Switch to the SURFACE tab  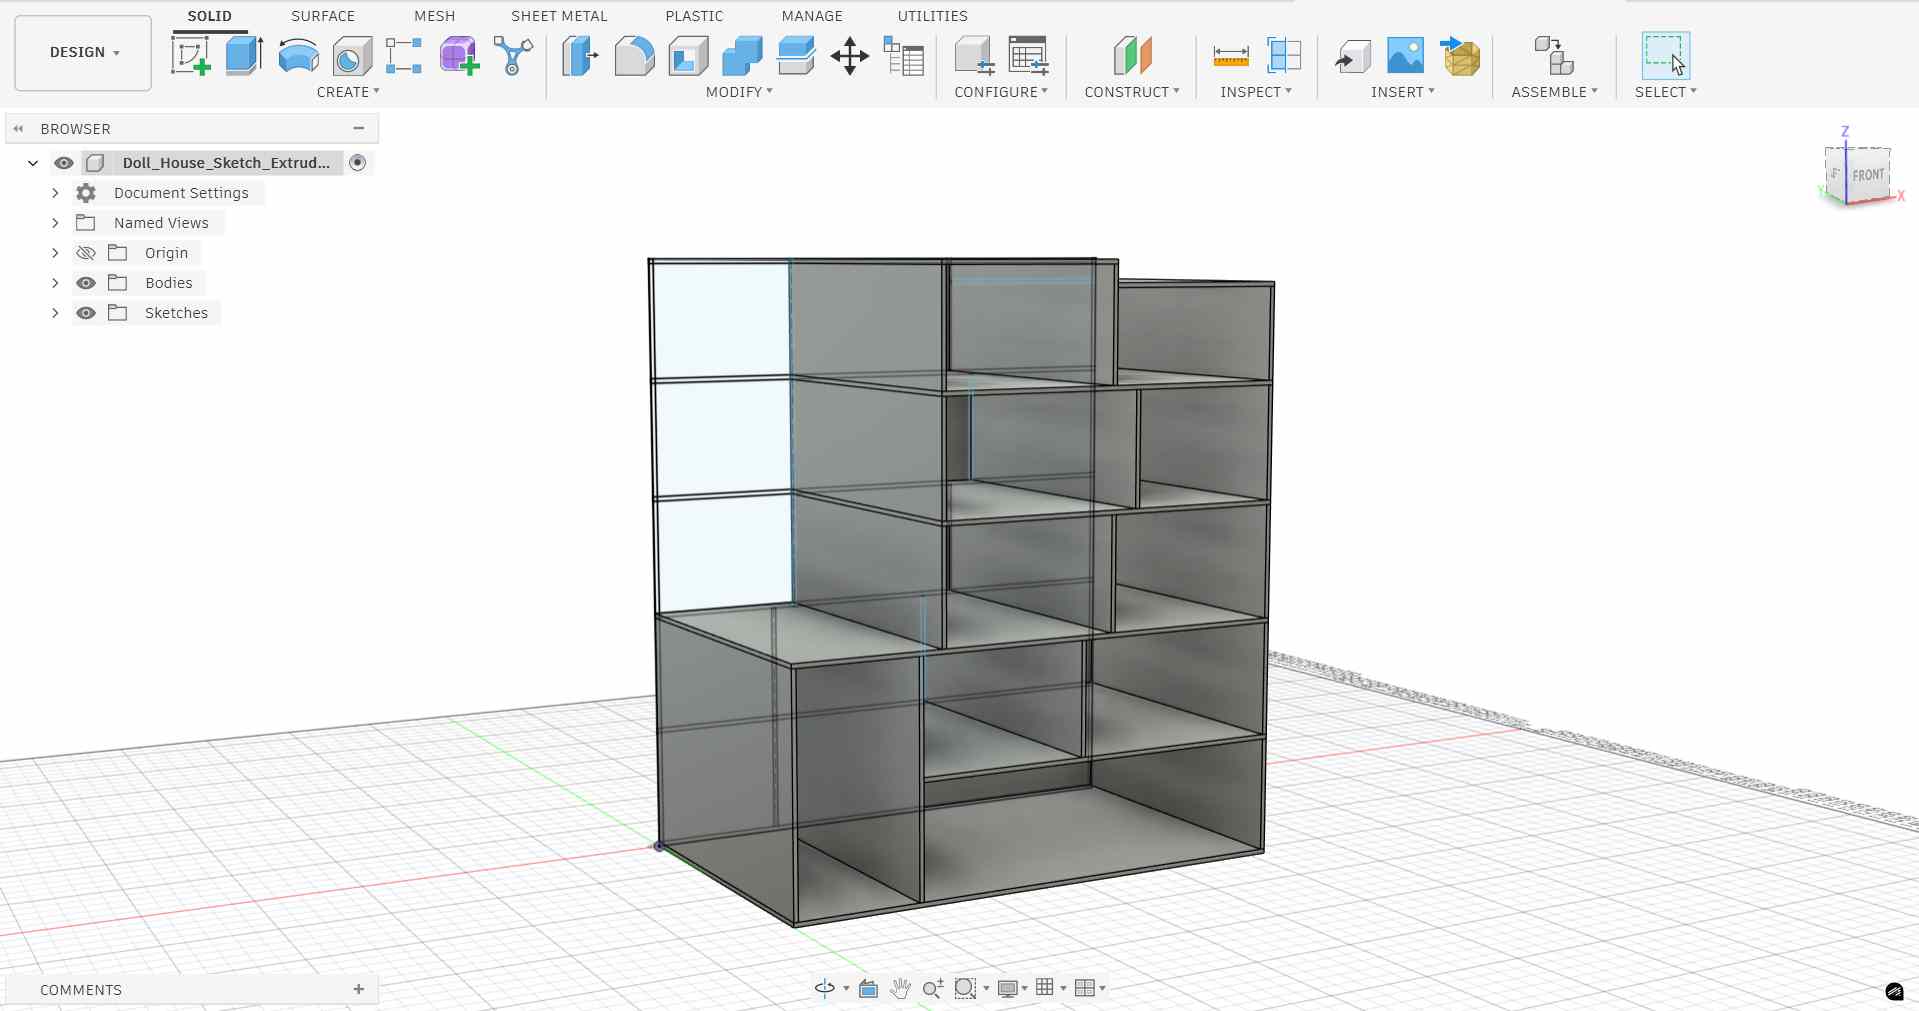[322, 15]
